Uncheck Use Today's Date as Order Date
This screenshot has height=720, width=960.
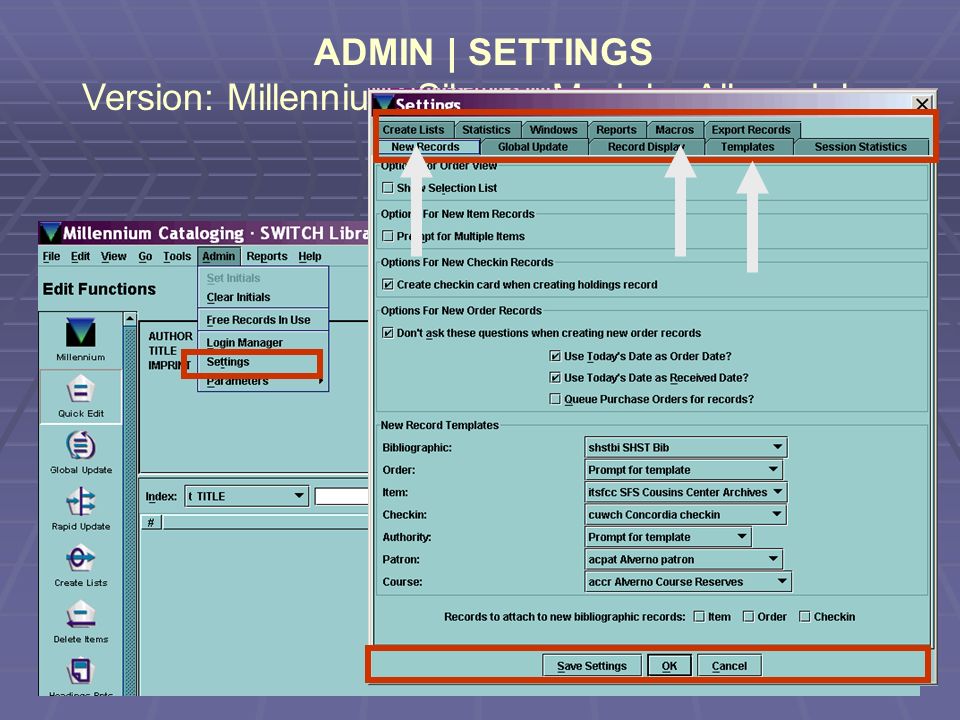555,356
